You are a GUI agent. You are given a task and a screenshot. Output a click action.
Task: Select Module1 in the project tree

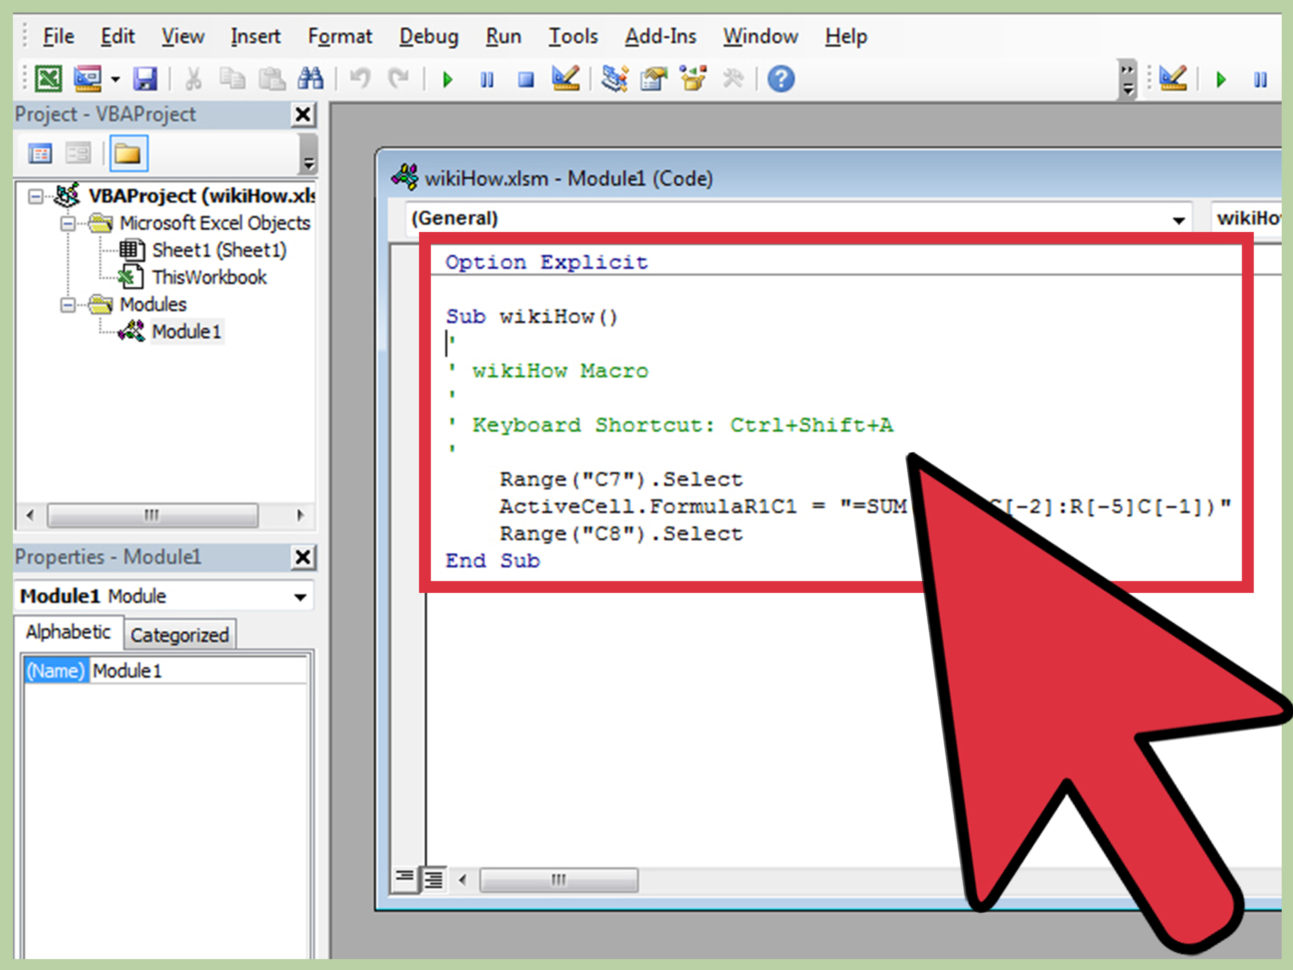[186, 331]
